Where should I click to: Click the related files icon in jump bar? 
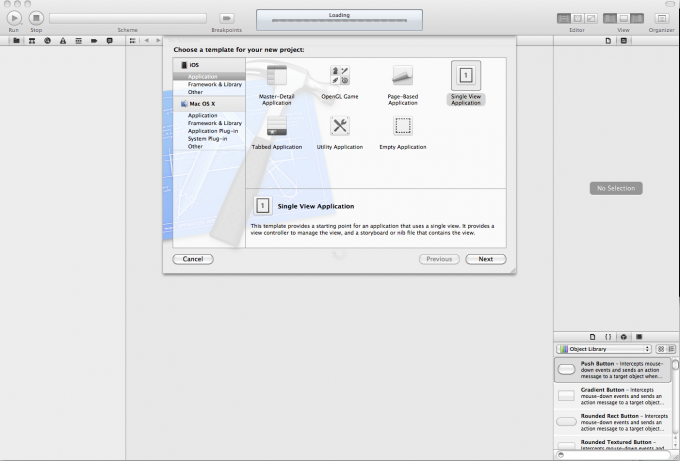tap(133, 40)
